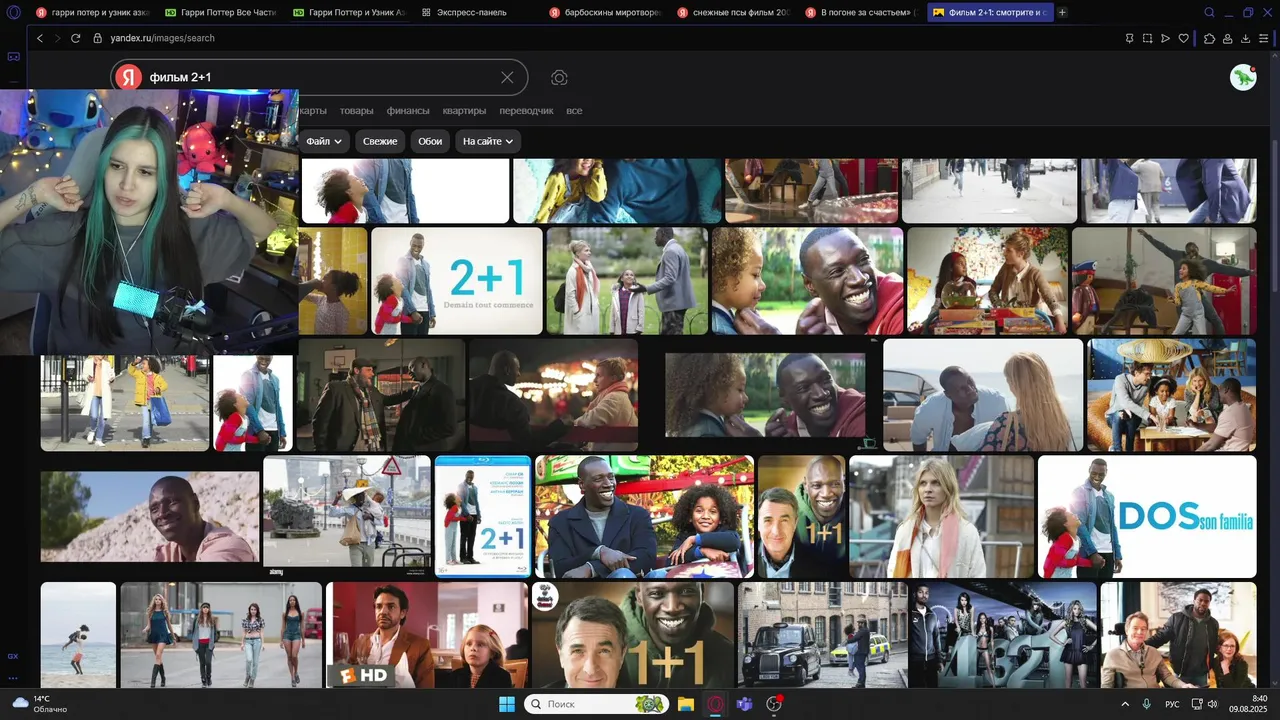
Task: Expand the На сайте filter dropdown
Action: tap(488, 141)
